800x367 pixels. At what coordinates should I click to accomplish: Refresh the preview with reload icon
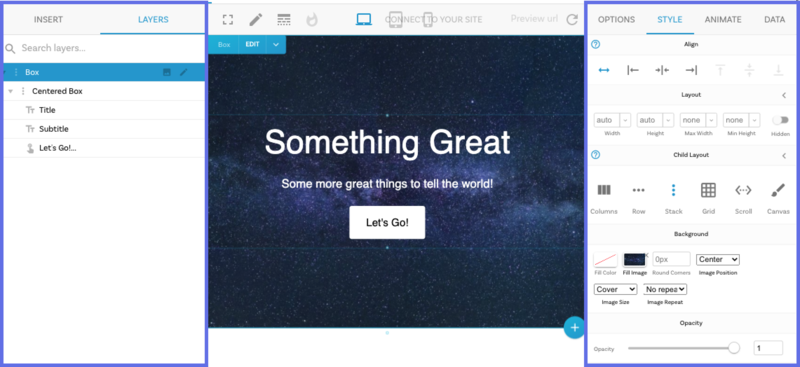pos(572,20)
